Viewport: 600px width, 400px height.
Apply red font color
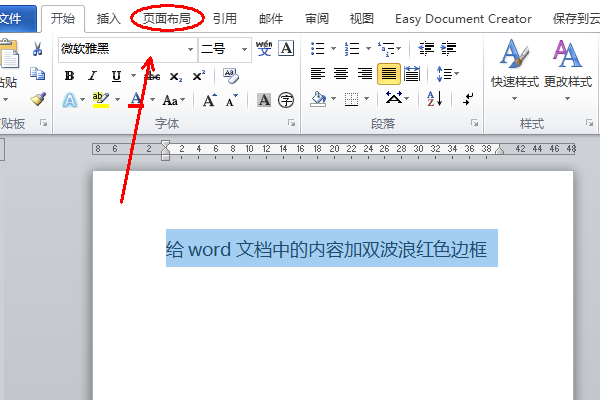coord(135,100)
